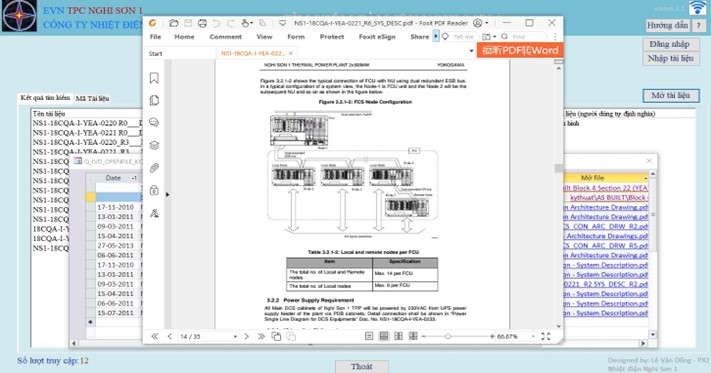
Task: Open the zoom percentage dropdown
Action: click(533, 336)
